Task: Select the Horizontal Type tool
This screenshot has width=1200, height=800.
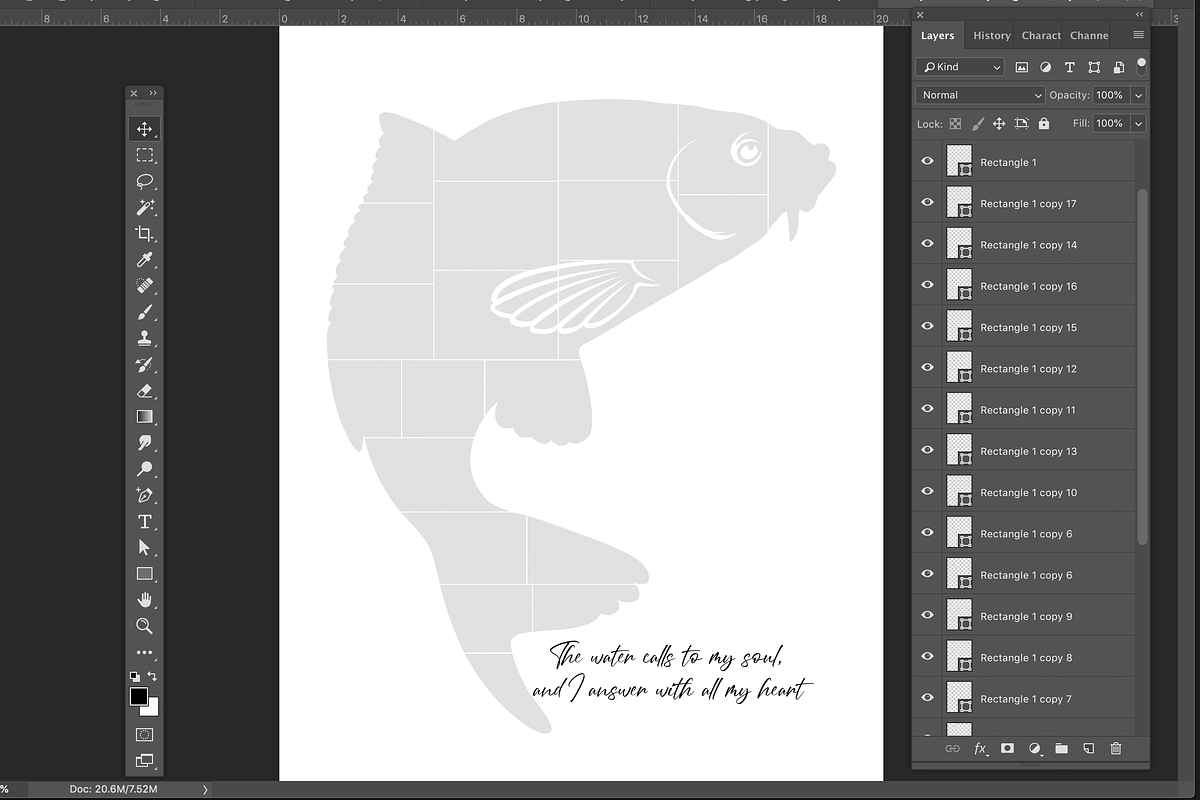Action: click(x=144, y=521)
